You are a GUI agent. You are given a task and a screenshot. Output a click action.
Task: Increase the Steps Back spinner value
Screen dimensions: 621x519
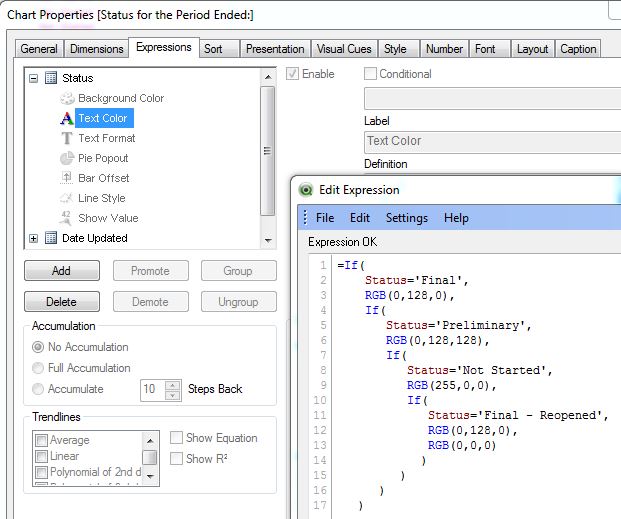[x=173, y=384]
